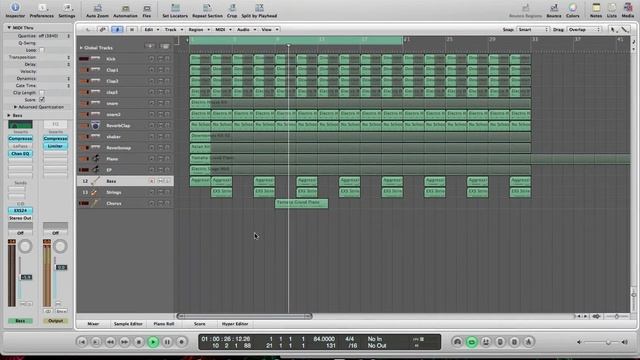640x360 pixels.
Task: Toggle the Clip Length checkbox
Action: click(42, 93)
